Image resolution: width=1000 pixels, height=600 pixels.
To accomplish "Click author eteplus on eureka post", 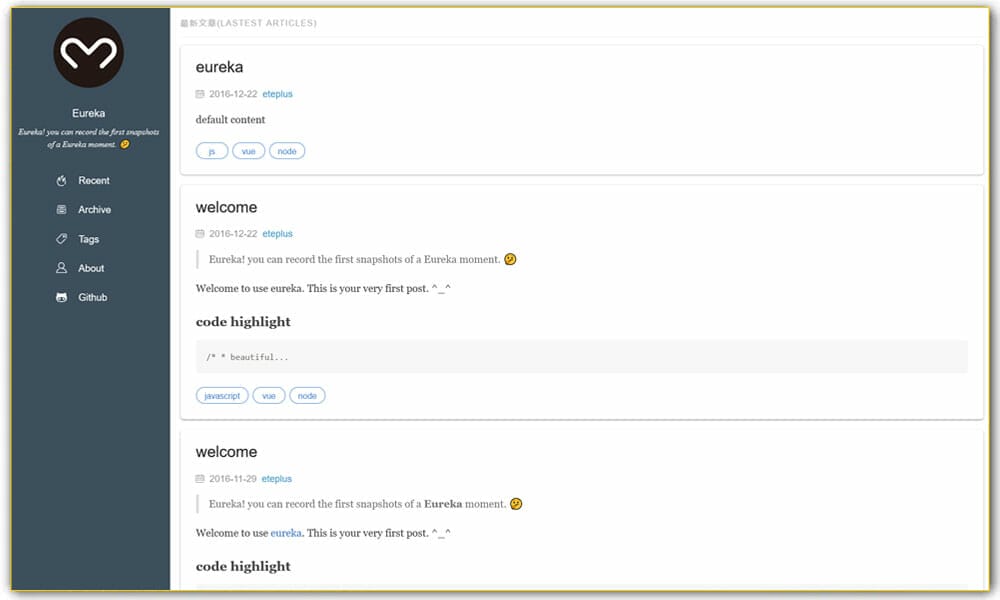I will [x=277, y=94].
